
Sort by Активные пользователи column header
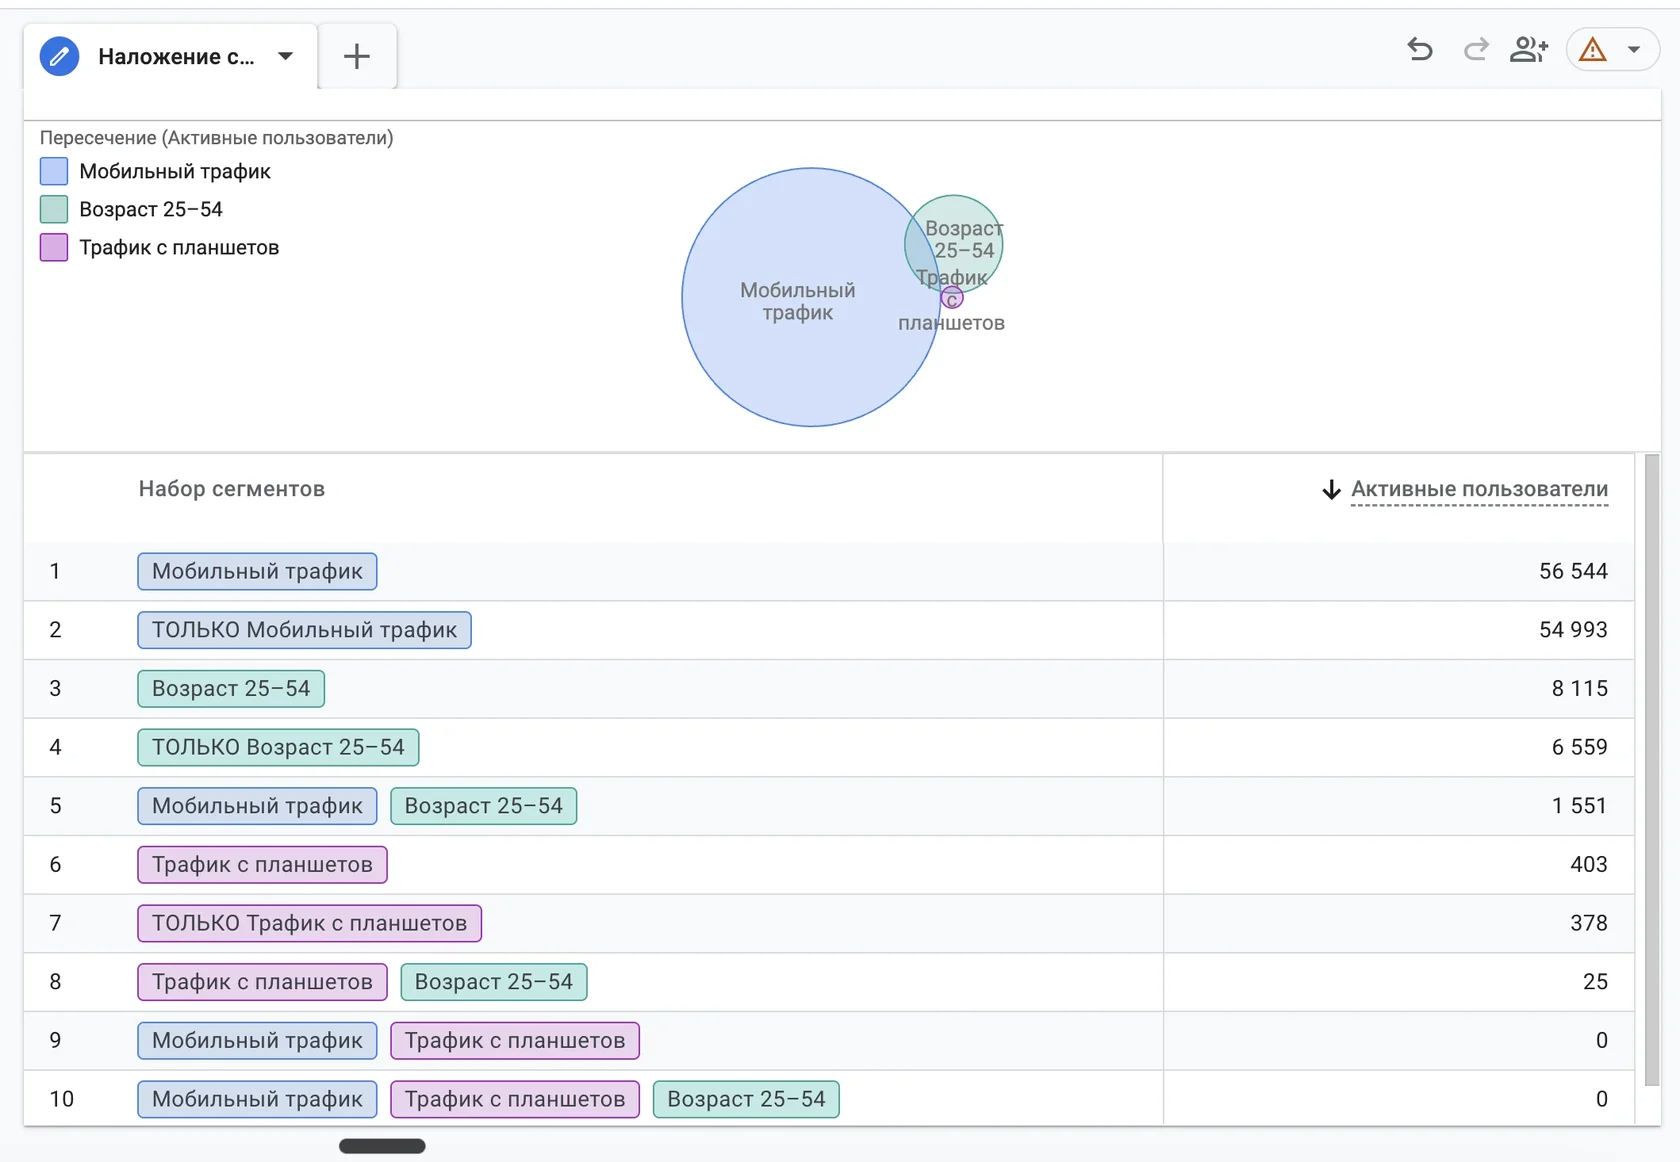click(1479, 489)
